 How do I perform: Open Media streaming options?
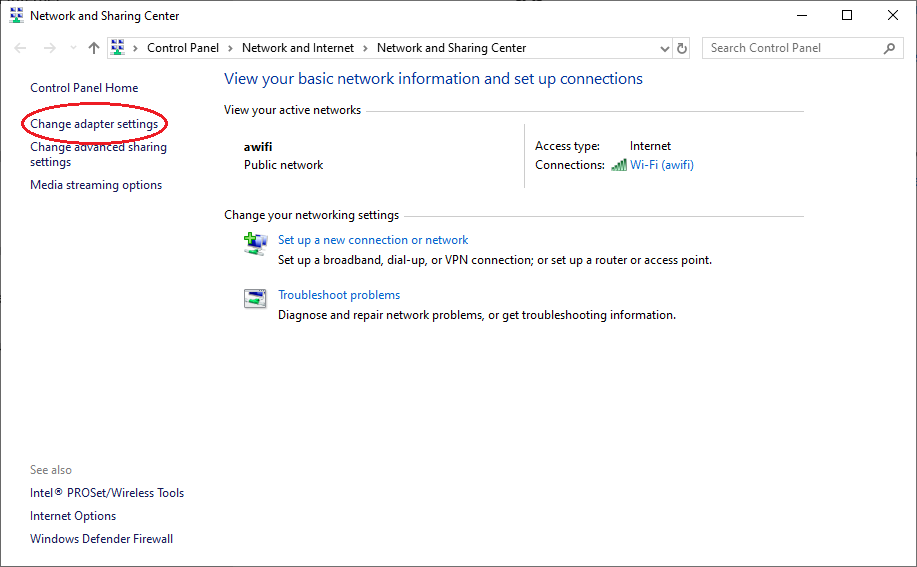(x=96, y=185)
